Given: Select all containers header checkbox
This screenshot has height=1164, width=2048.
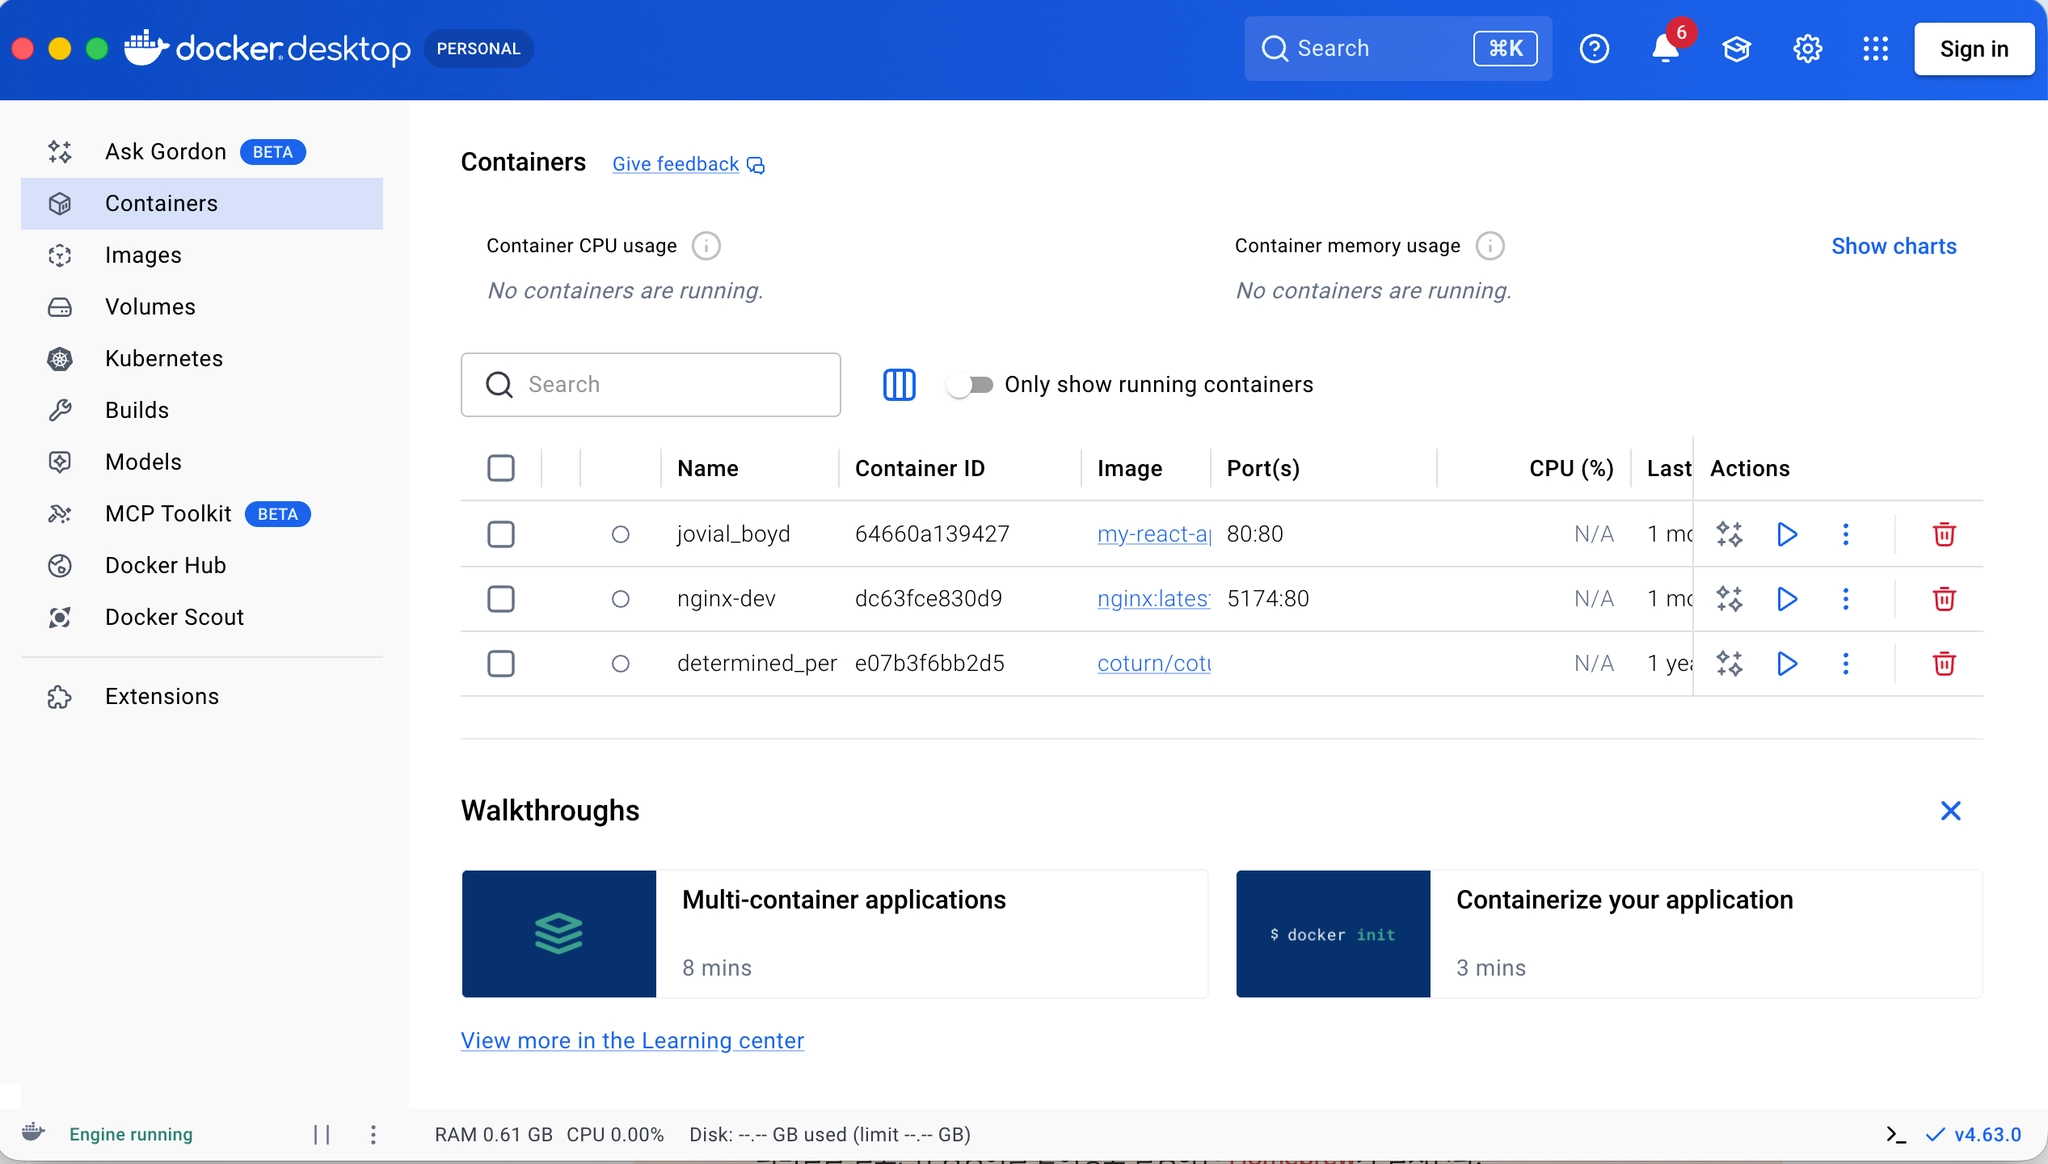Looking at the screenshot, I should 501,468.
